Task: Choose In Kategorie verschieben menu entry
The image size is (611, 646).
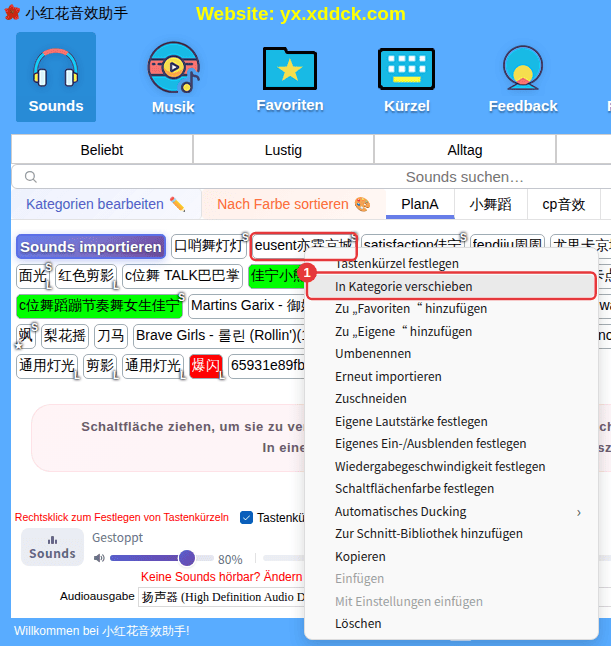Action: point(451,286)
